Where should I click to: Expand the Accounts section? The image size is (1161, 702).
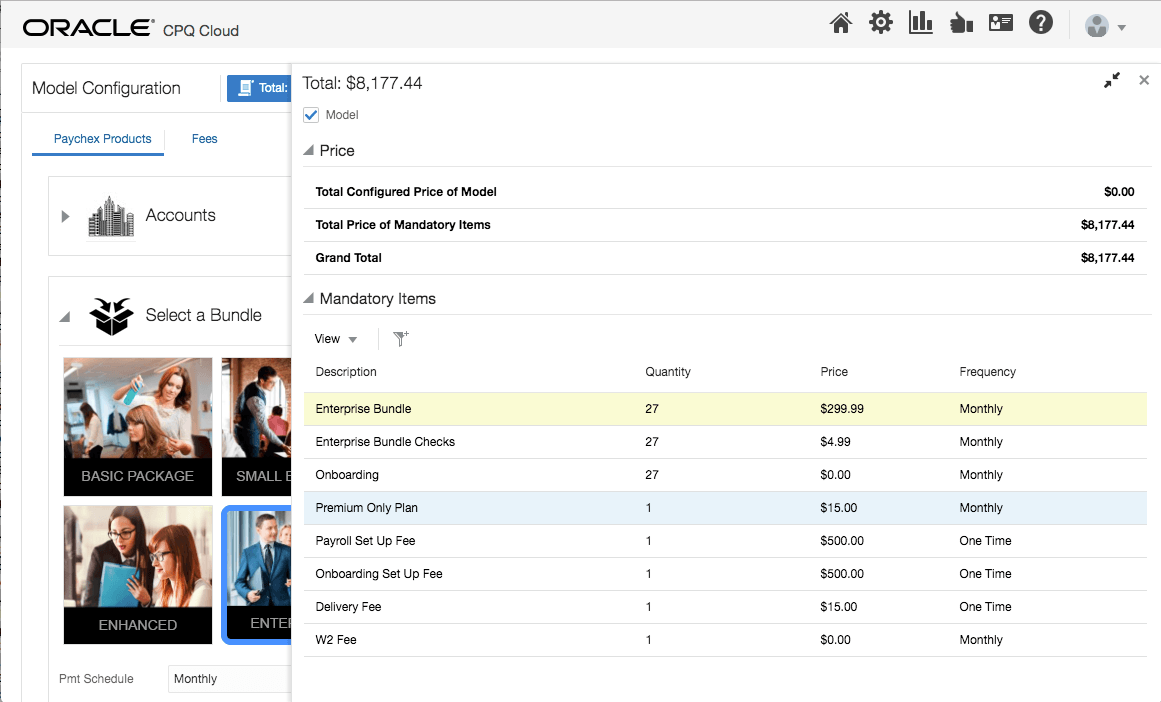(66, 216)
